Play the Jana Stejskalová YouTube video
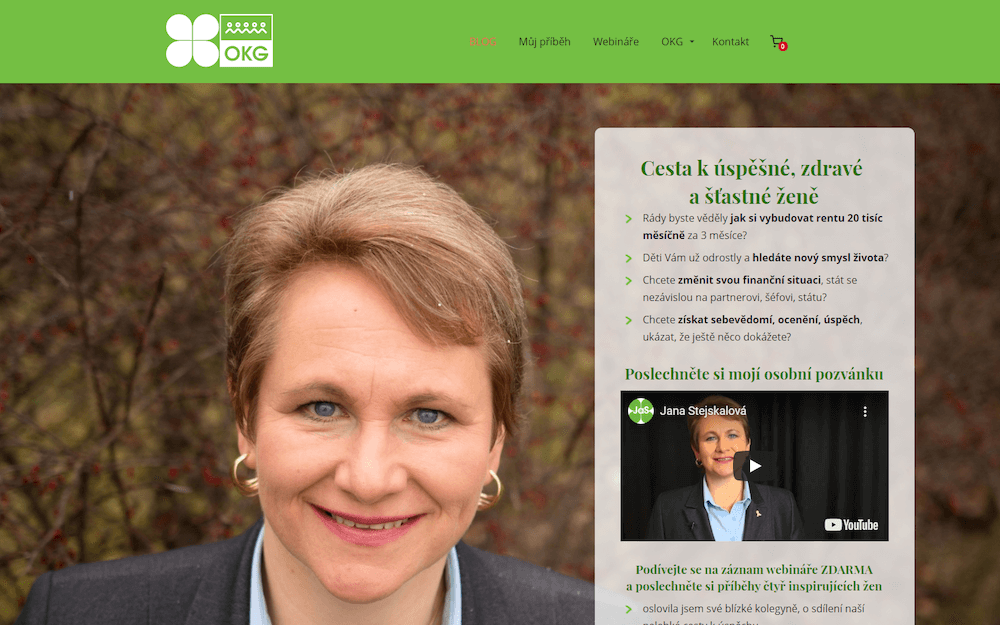Image resolution: width=1000 pixels, height=625 pixels. [x=754, y=466]
